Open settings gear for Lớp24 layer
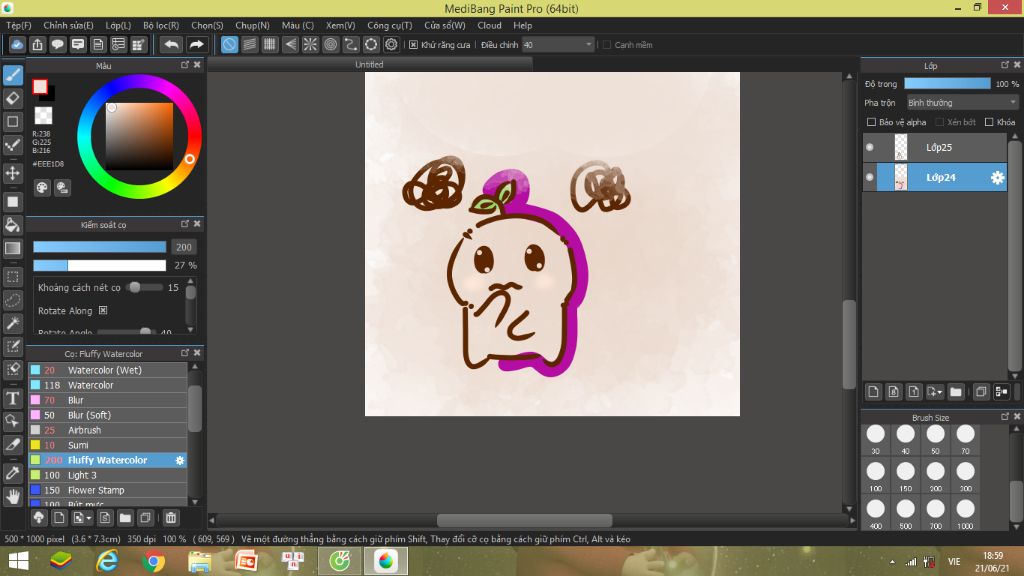This screenshot has height=576, width=1024. tap(997, 178)
